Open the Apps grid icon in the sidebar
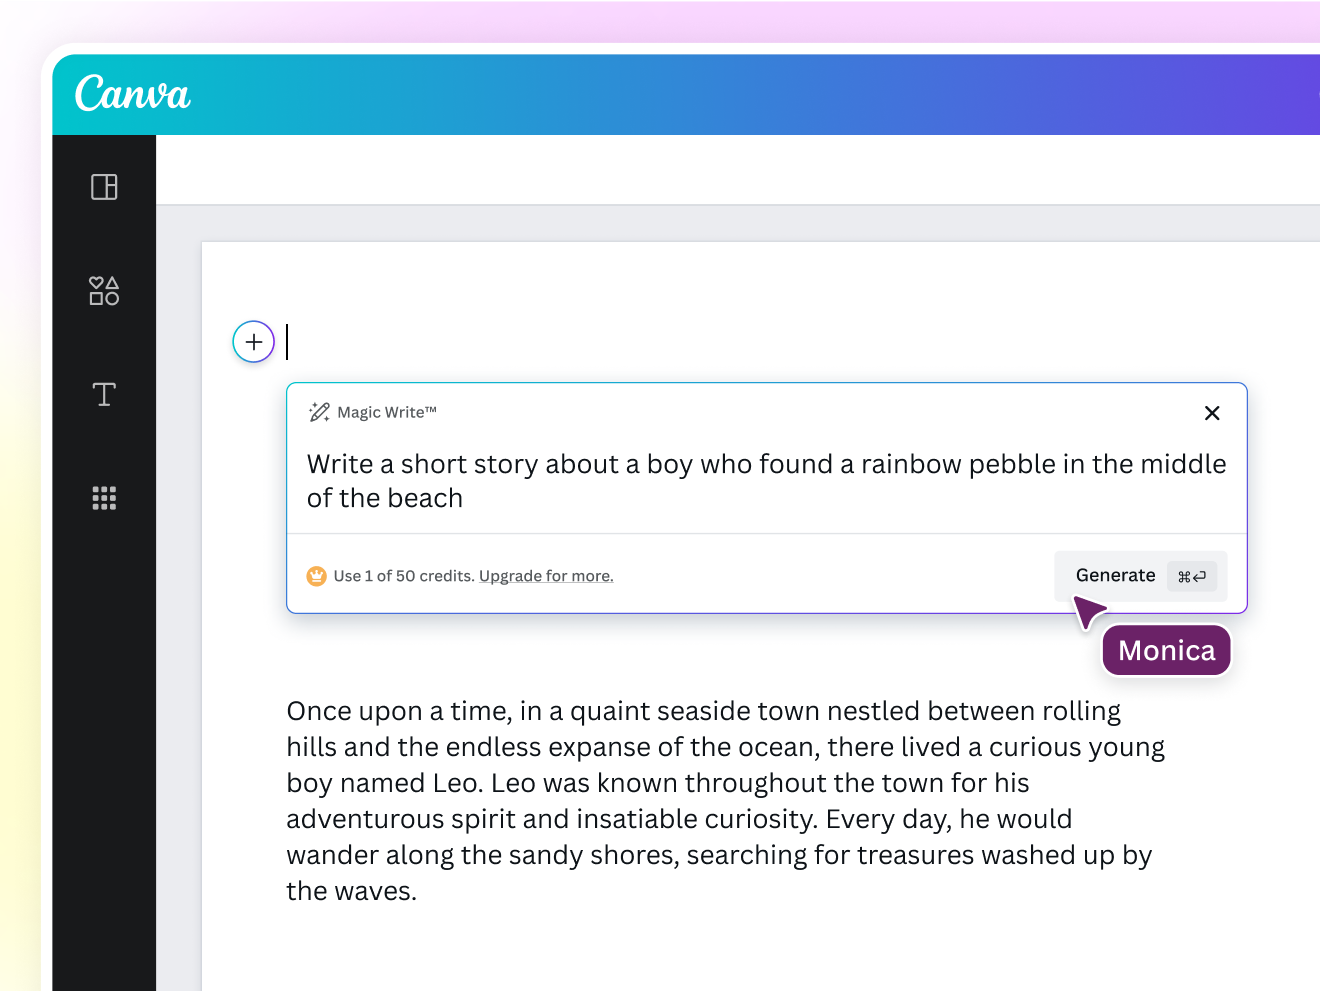The width and height of the screenshot is (1320, 991). click(x=104, y=498)
